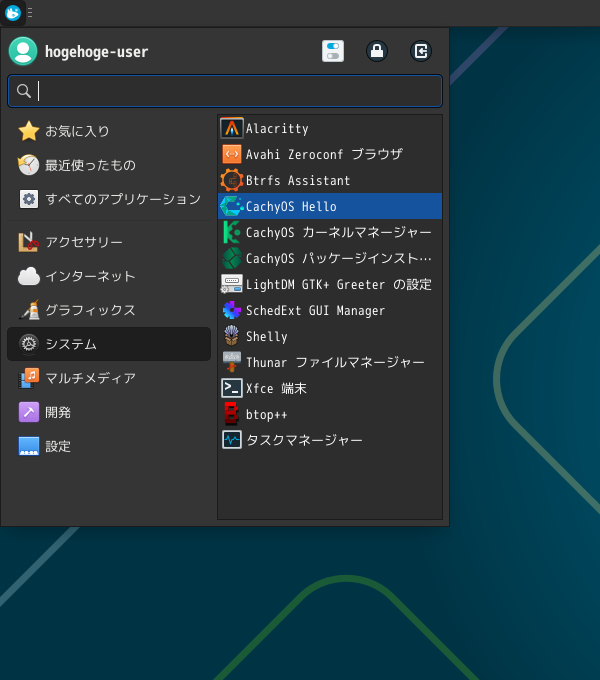The image size is (600, 680).
Task: Click the Thunar ファイルマネージャー icon
Action: (x=232, y=363)
